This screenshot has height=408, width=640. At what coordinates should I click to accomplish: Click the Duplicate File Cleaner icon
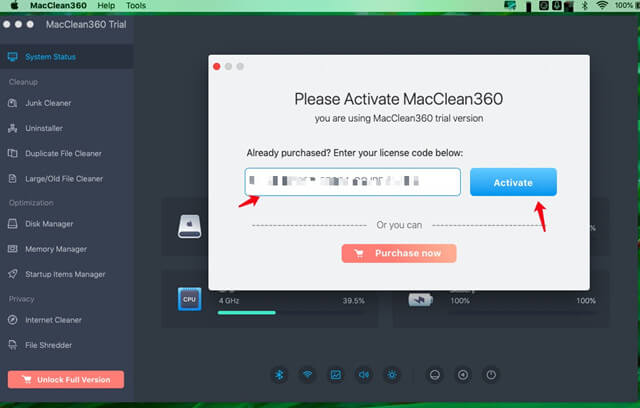[13, 154]
